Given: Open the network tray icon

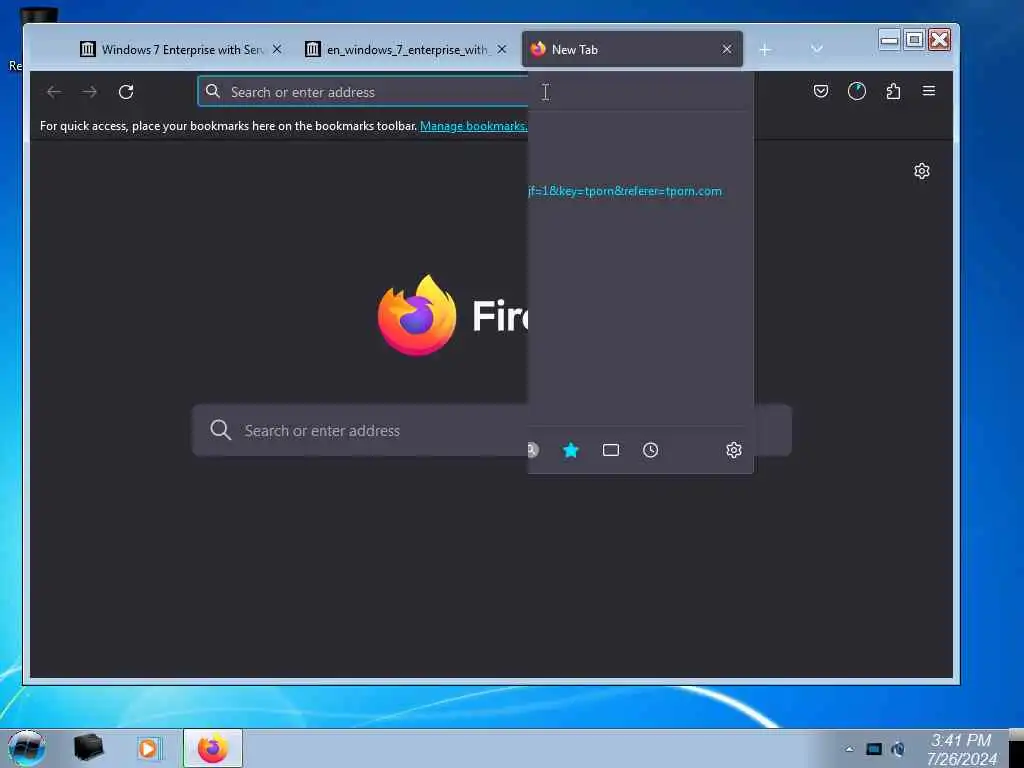Looking at the screenshot, I should (874, 749).
